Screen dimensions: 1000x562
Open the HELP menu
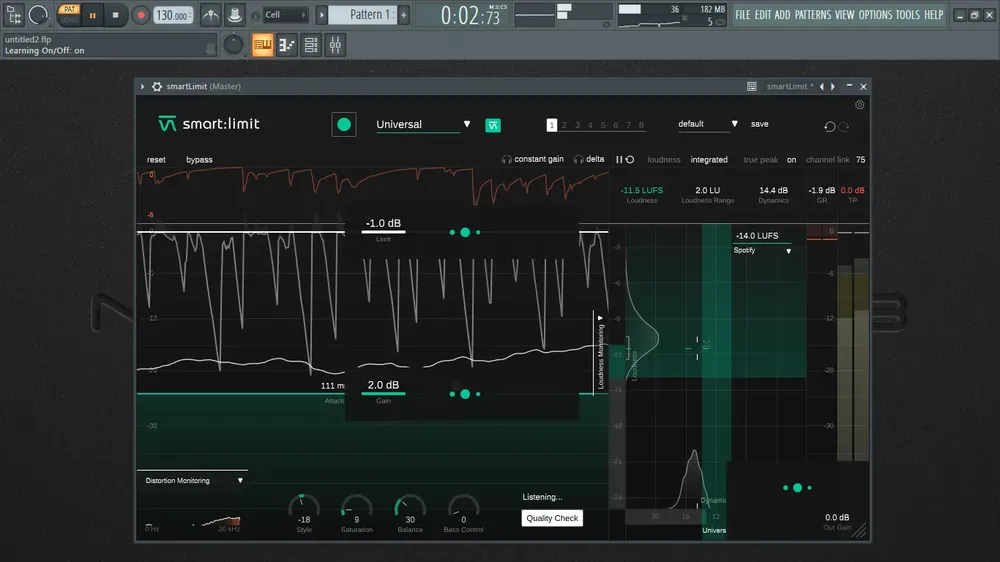[934, 15]
